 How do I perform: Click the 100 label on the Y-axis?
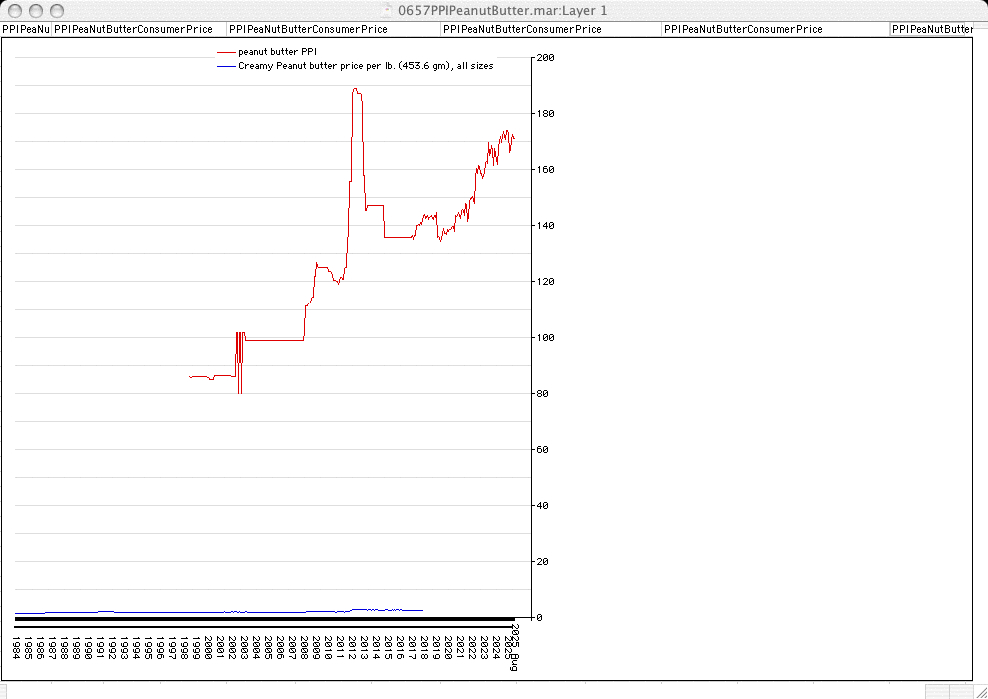pyautogui.click(x=546, y=338)
